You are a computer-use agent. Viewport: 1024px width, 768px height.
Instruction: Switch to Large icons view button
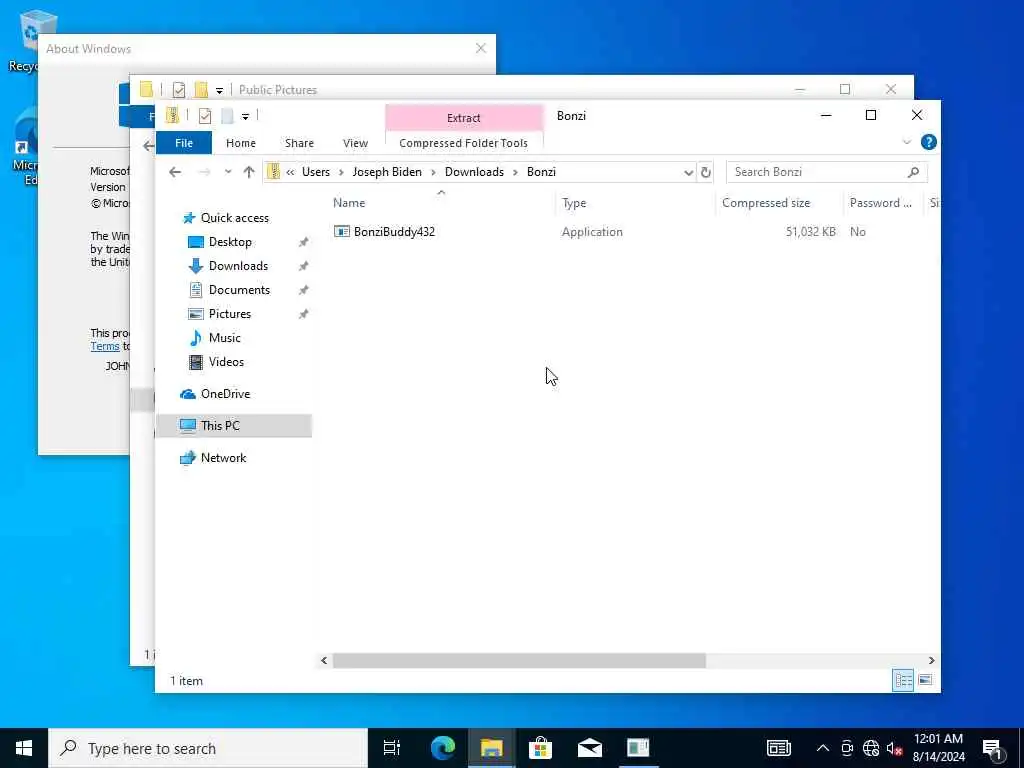tap(925, 680)
